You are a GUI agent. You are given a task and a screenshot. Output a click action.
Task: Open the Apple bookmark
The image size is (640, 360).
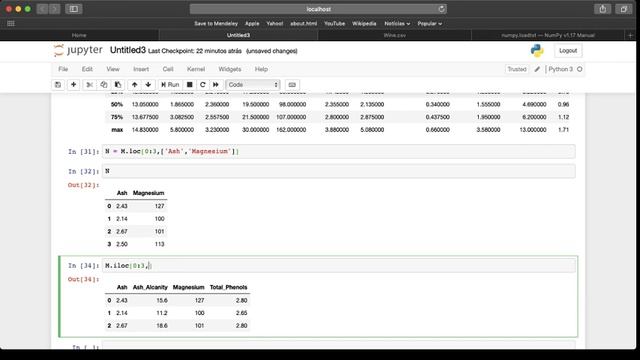[x=252, y=24]
